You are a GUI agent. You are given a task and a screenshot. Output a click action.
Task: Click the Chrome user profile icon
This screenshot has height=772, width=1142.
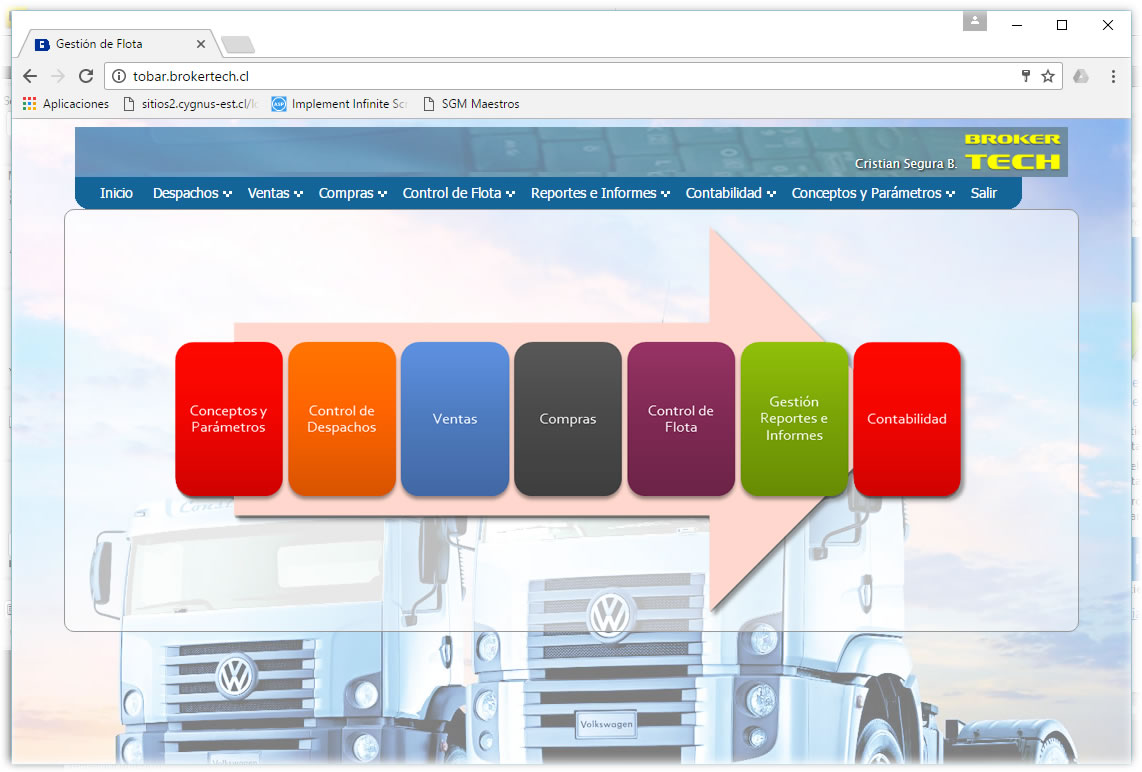pos(975,21)
